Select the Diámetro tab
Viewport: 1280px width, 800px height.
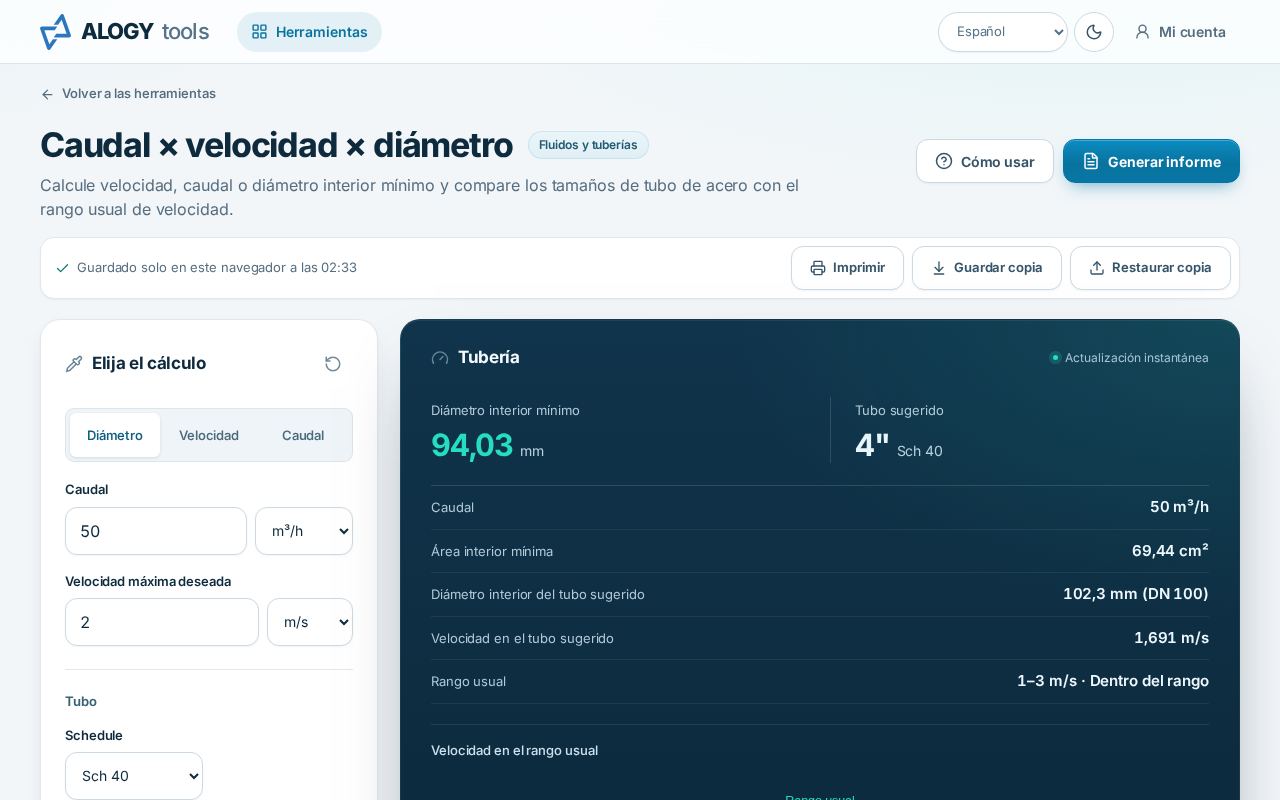(x=115, y=435)
